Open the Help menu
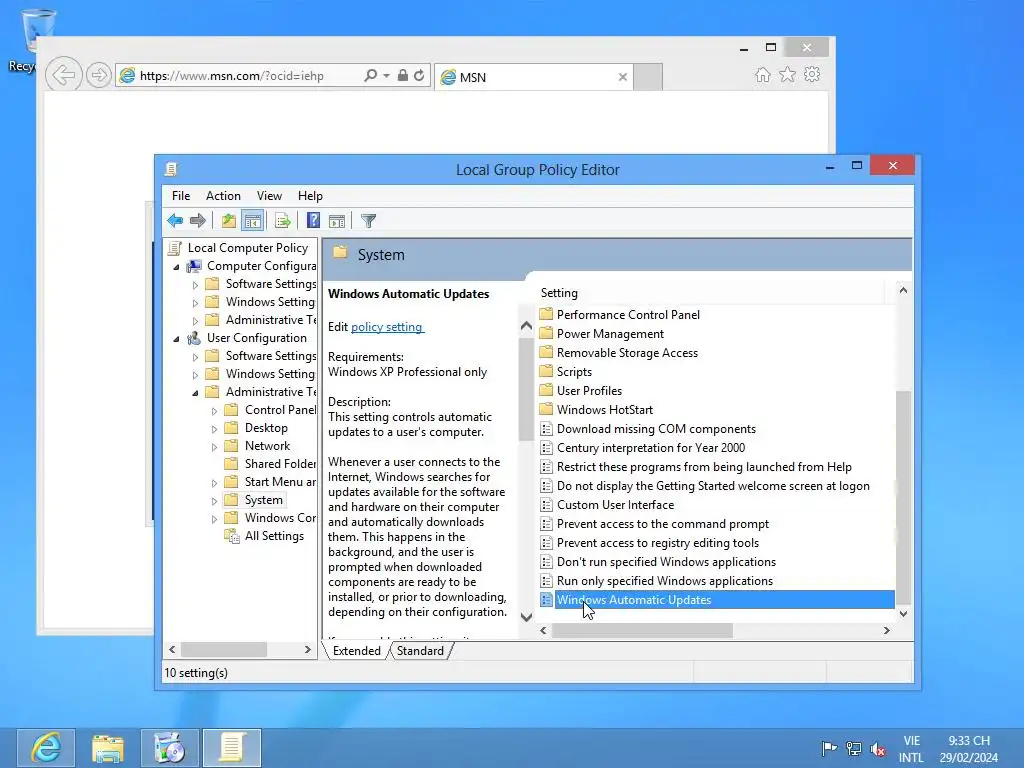Image resolution: width=1024 pixels, height=768 pixels. [x=310, y=196]
